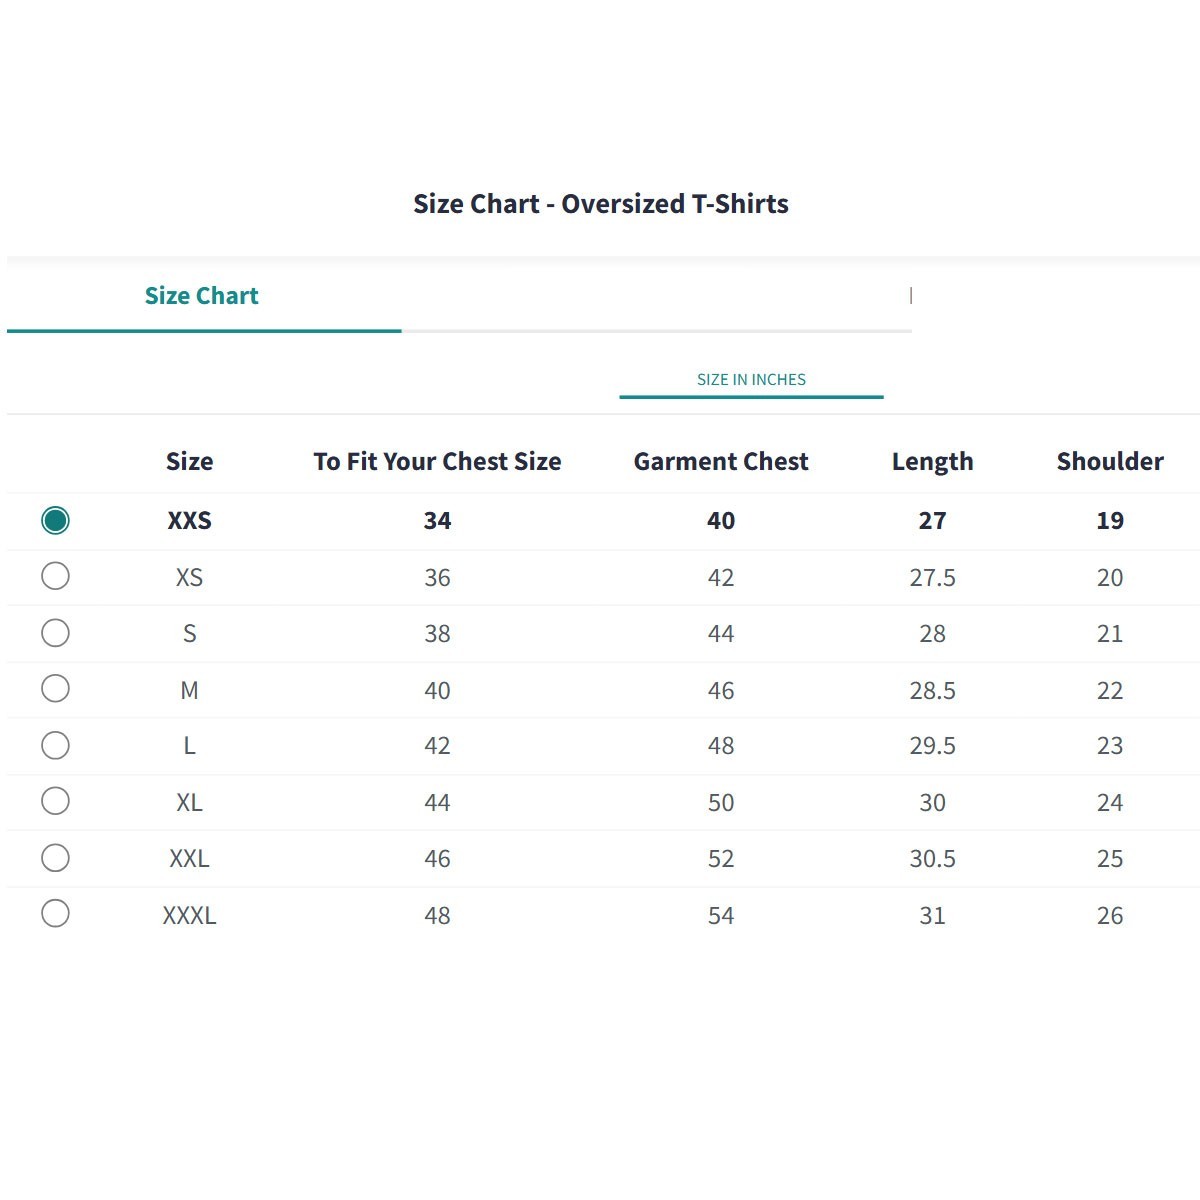Click the garment chest value 54 for XXXL

coord(721,916)
